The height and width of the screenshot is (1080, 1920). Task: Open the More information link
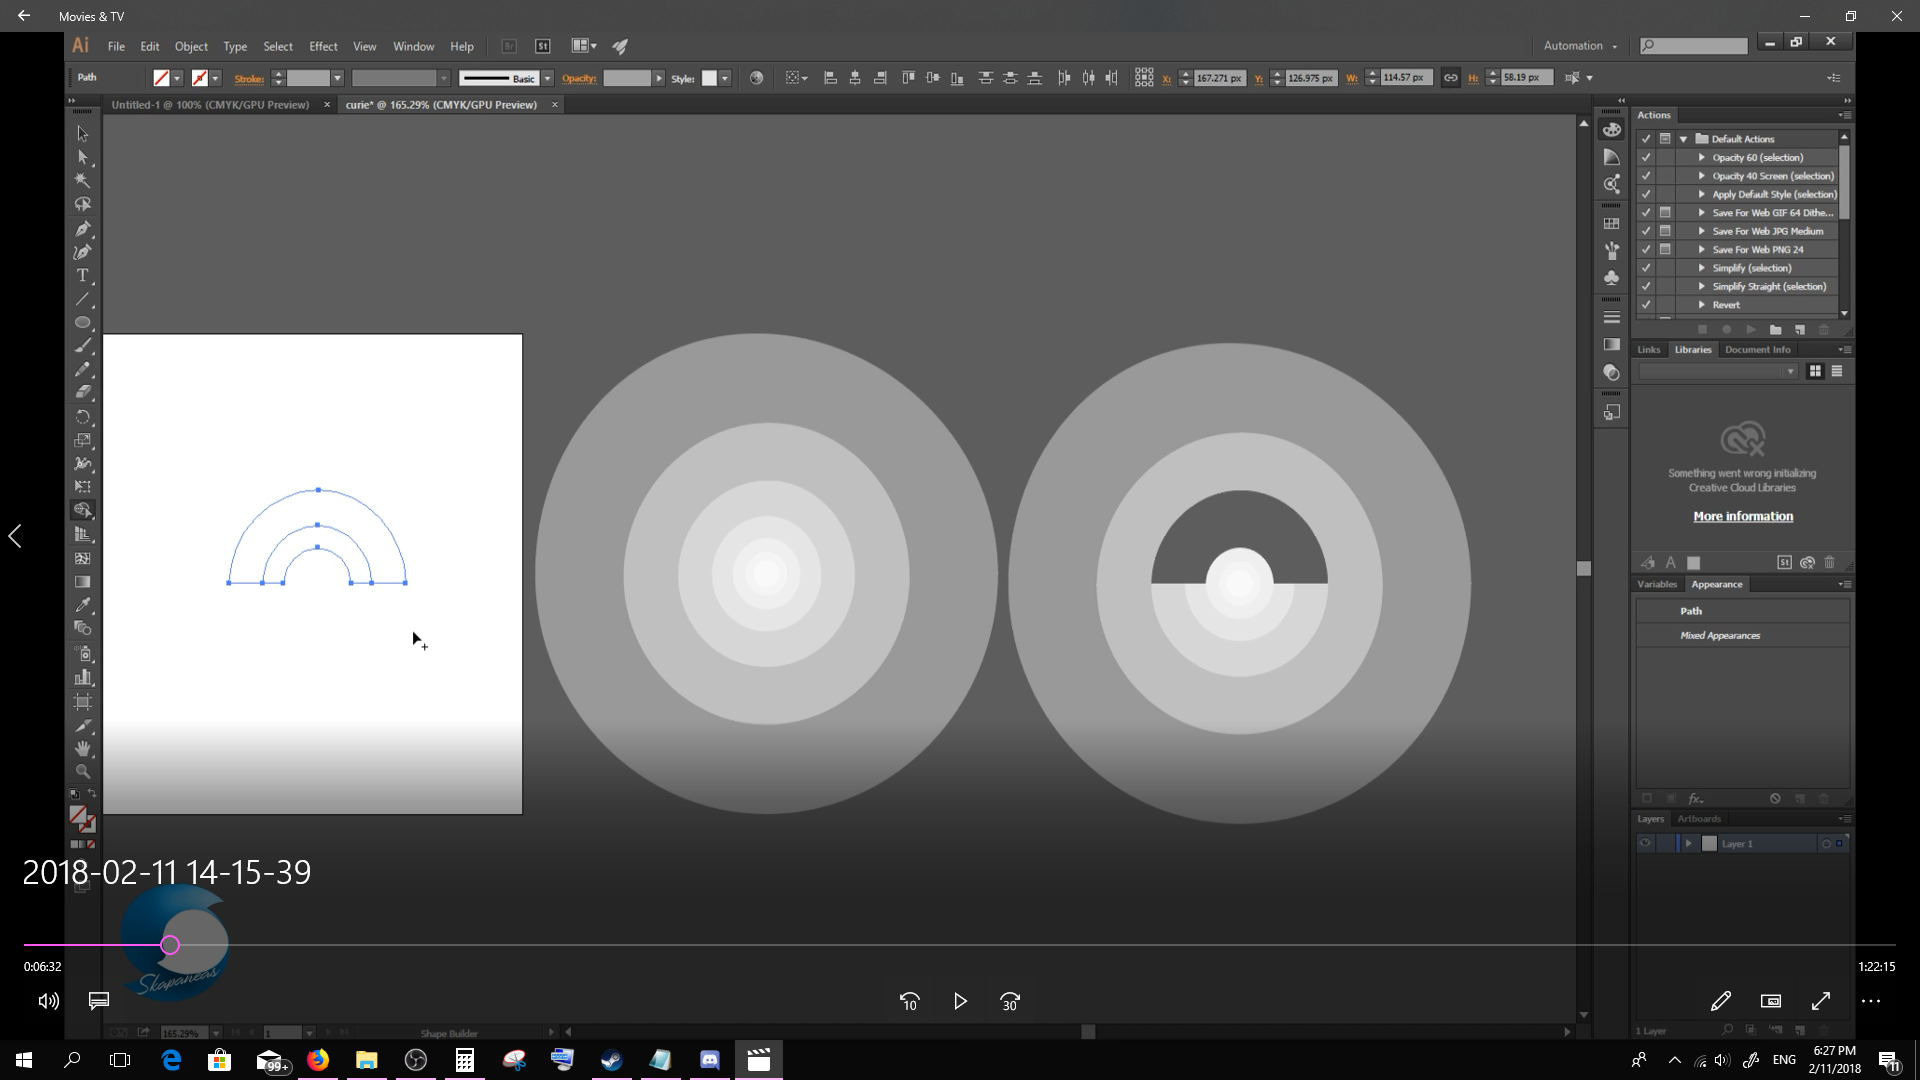tap(1743, 516)
